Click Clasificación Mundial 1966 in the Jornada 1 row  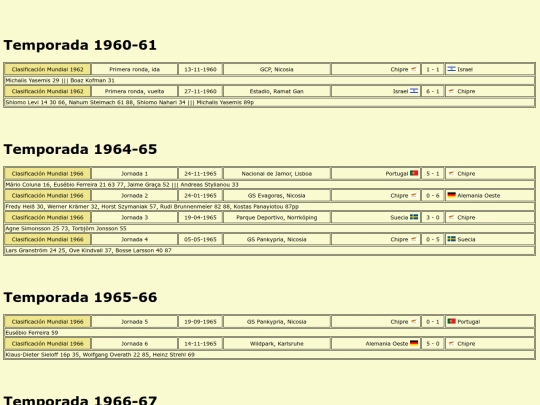pyautogui.click(x=48, y=174)
